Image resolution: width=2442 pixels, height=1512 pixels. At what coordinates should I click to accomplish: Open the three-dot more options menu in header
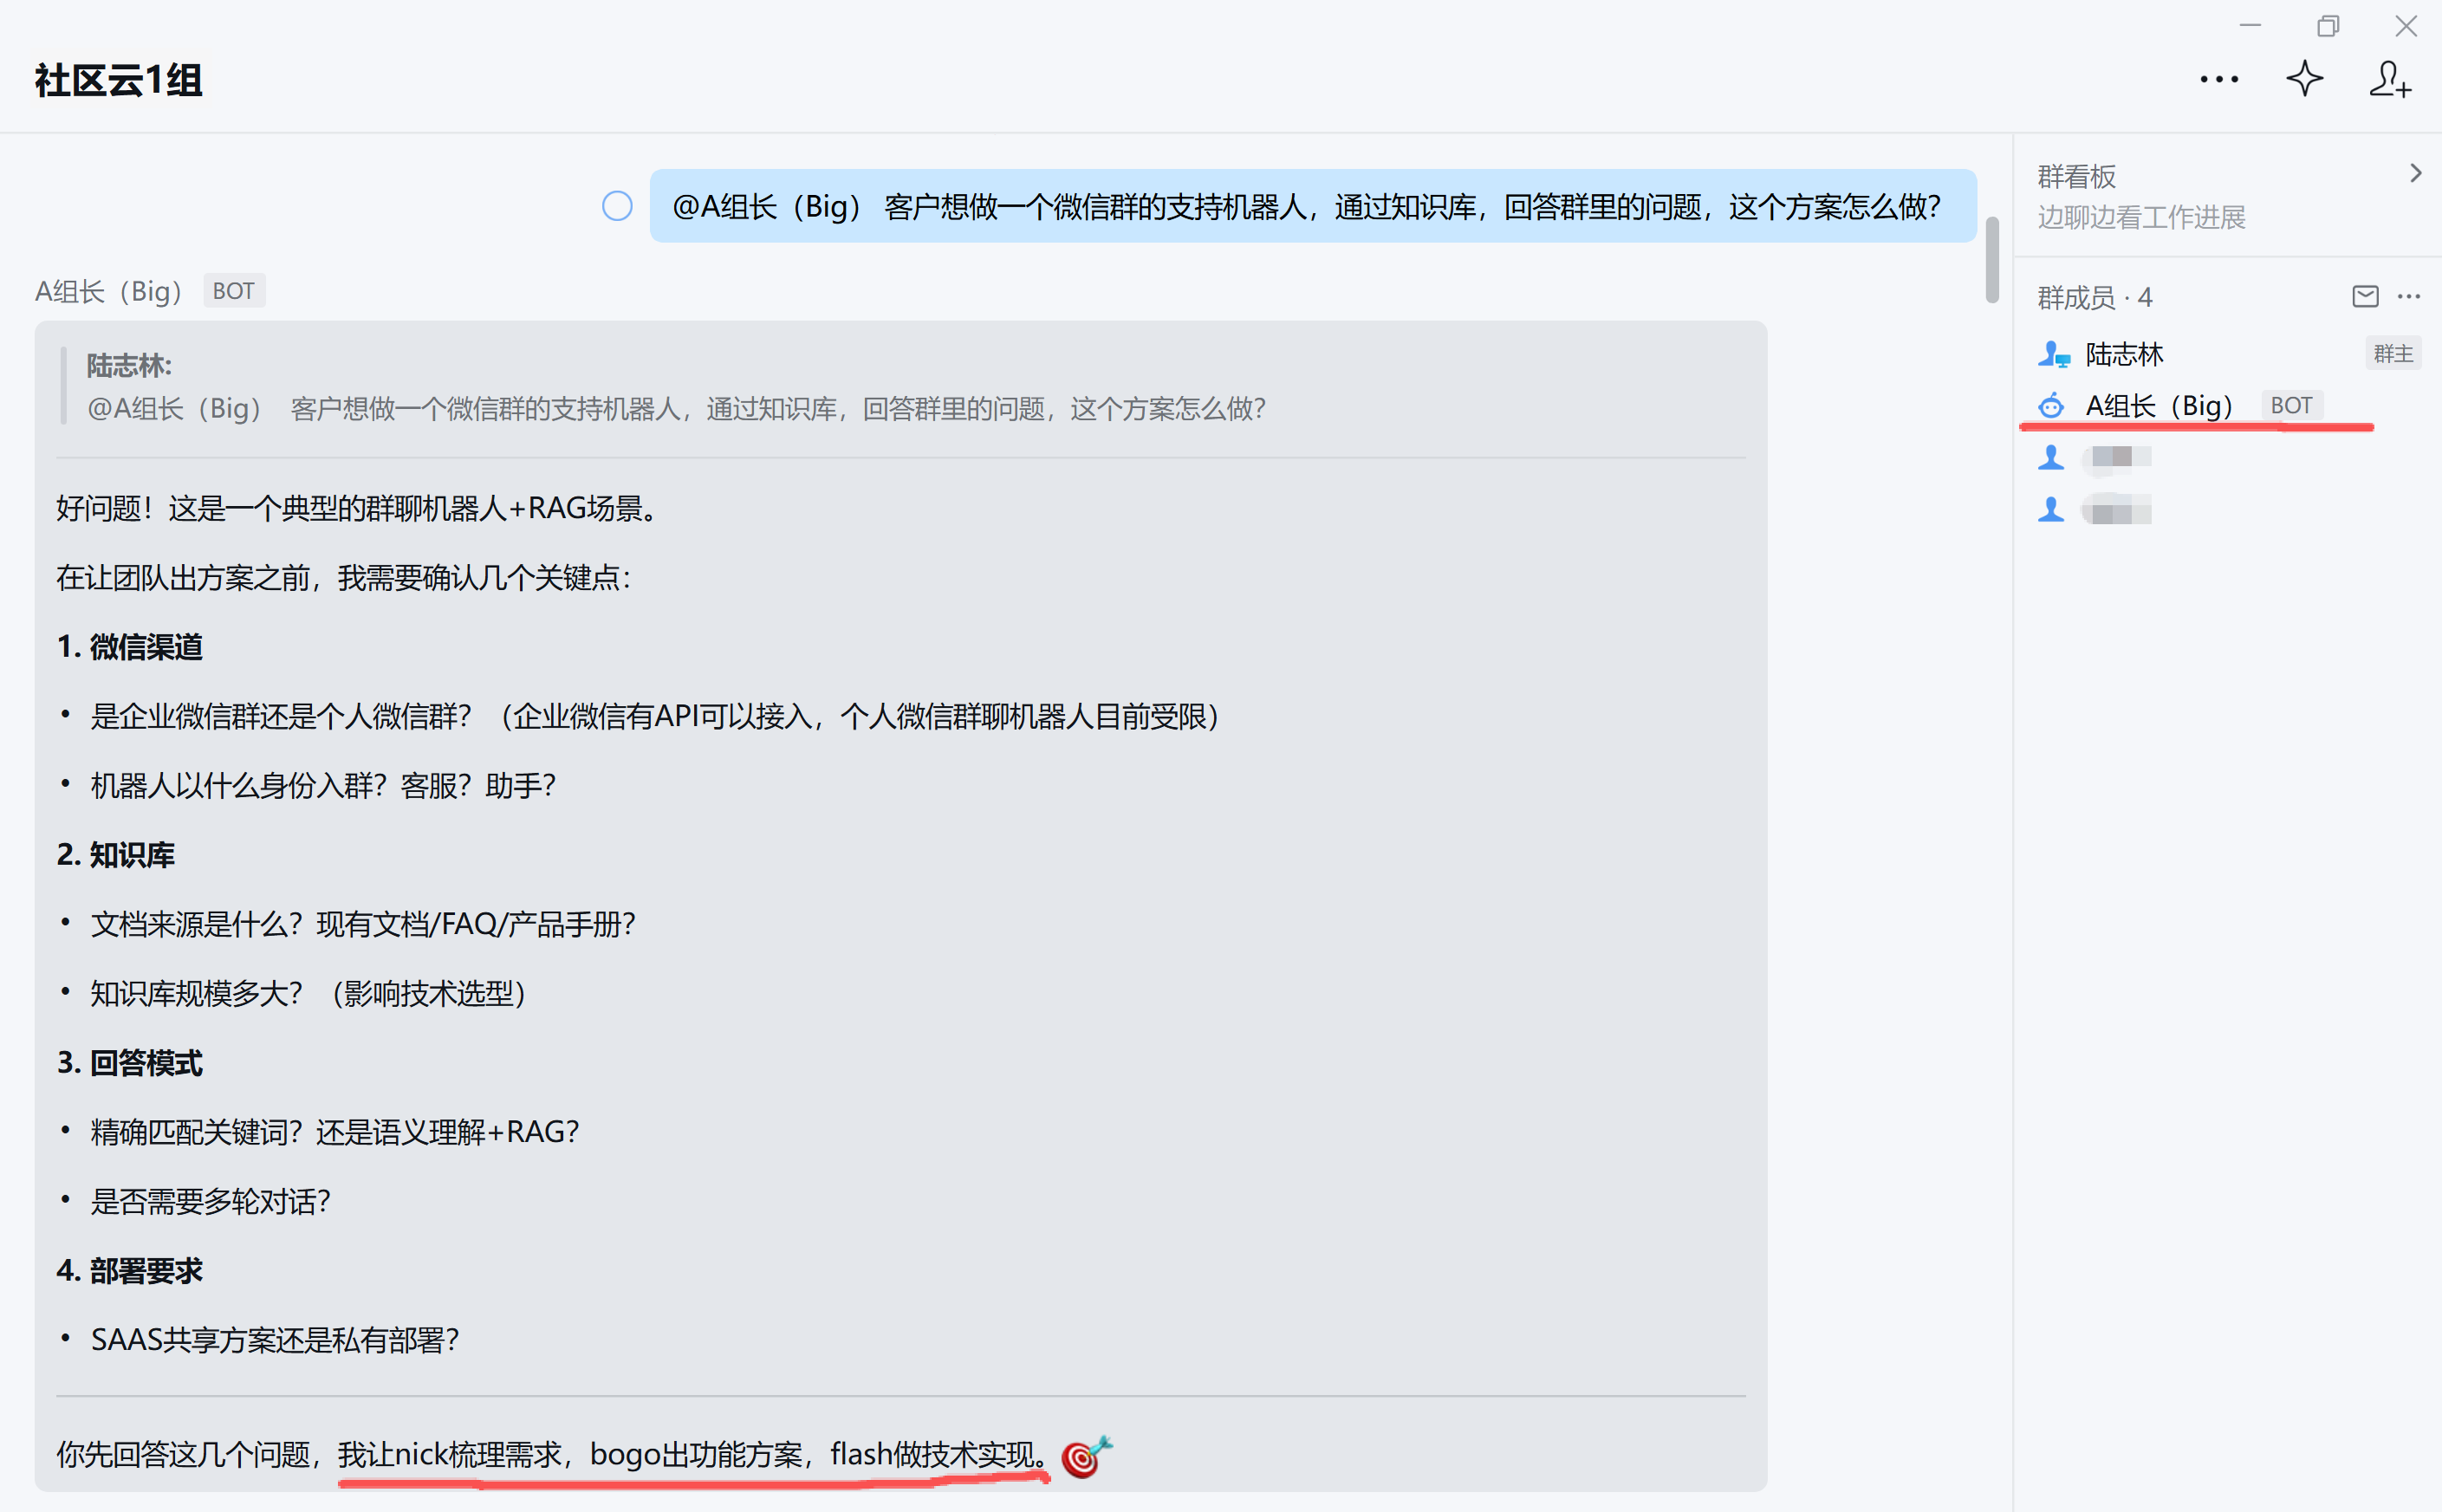tap(2218, 79)
